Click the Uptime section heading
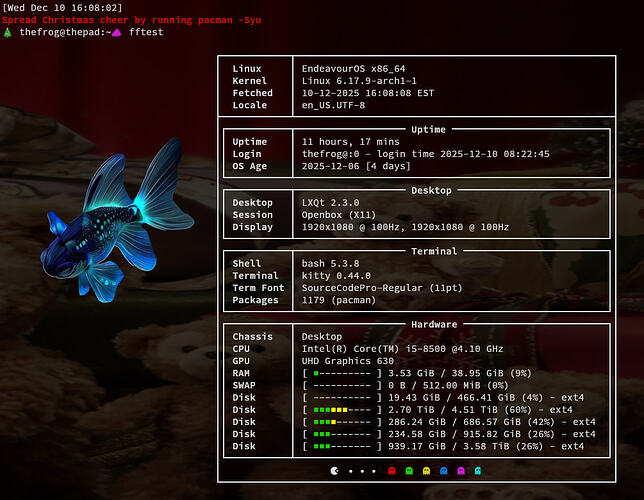Viewport: 644px width, 500px height. click(428, 129)
